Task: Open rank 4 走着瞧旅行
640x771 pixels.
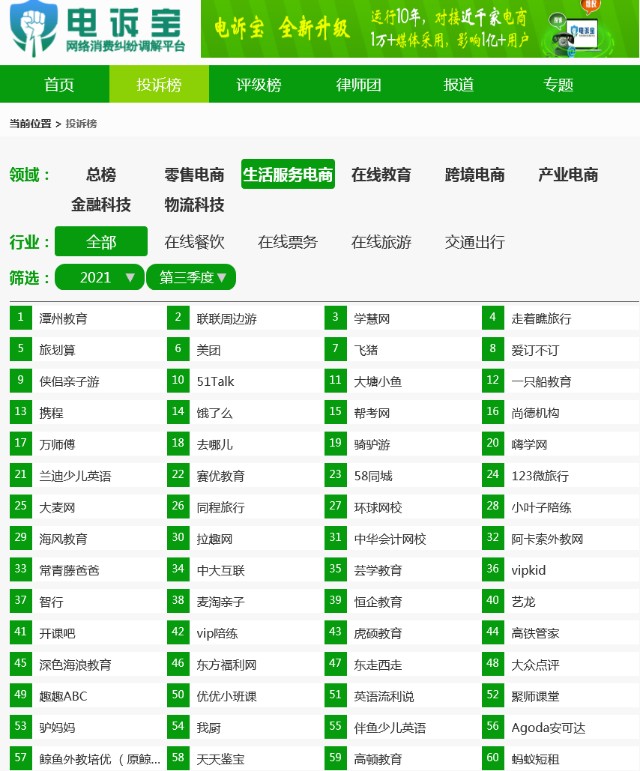Action: point(541,319)
